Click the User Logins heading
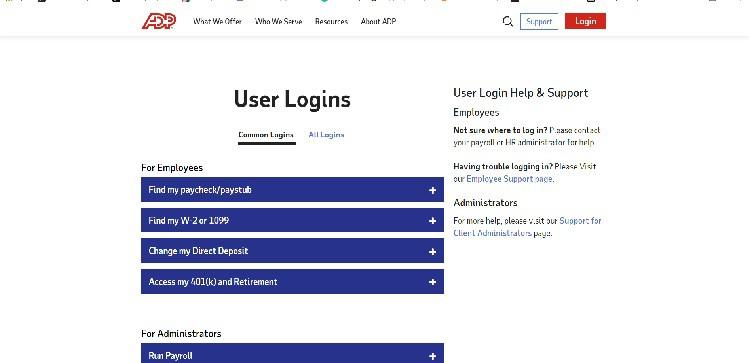Screen dimensions: 749x363 point(292,99)
